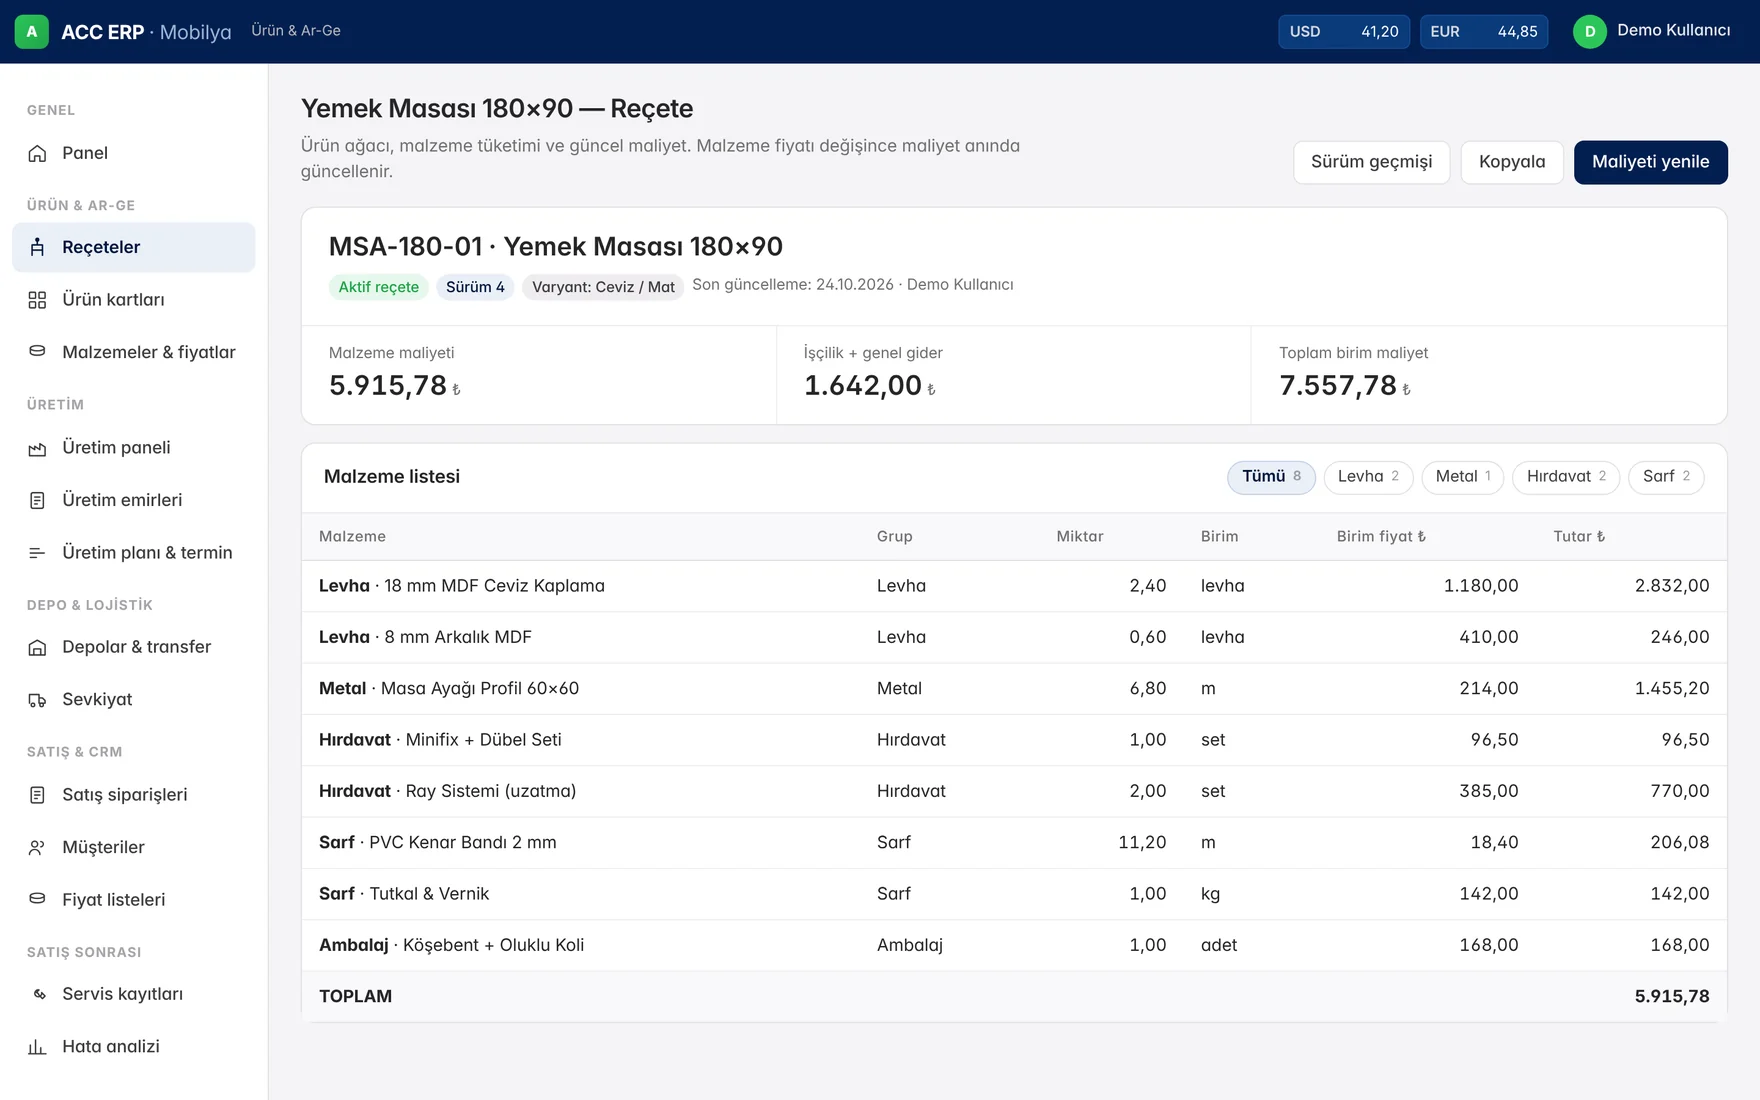Screen dimensions: 1760x1100
Task: Open Ürün kartları in the sidebar
Action: pyautogui.click(x=134, y=300)
